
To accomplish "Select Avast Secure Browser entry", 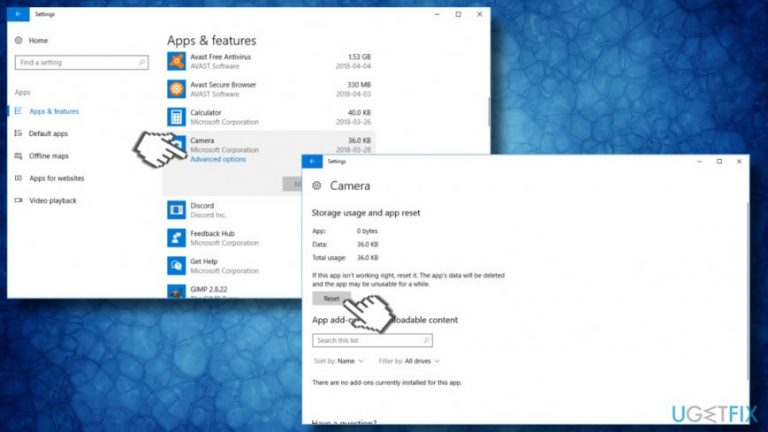I will 269,89.
